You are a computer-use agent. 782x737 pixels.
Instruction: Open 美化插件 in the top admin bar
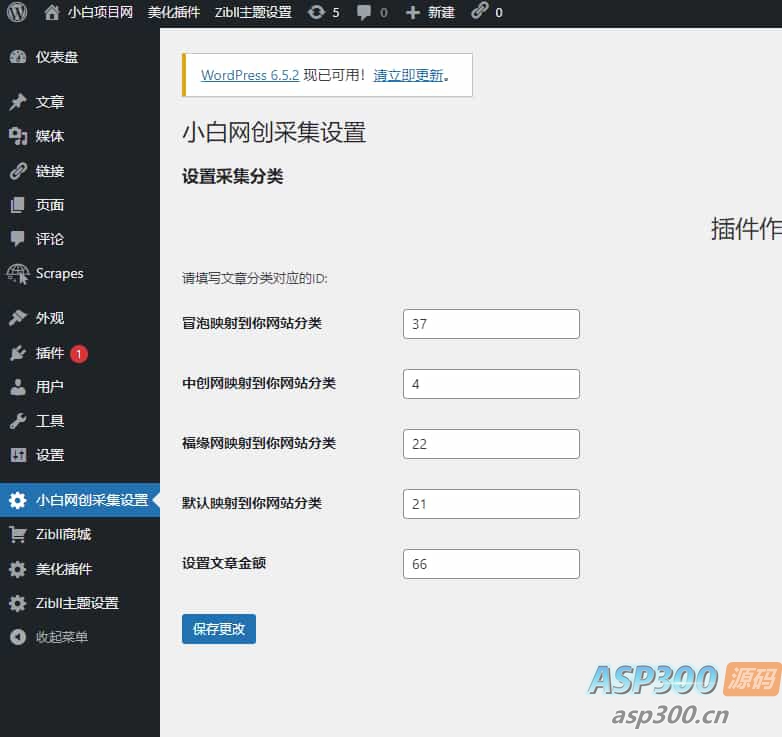click(174, 12)
